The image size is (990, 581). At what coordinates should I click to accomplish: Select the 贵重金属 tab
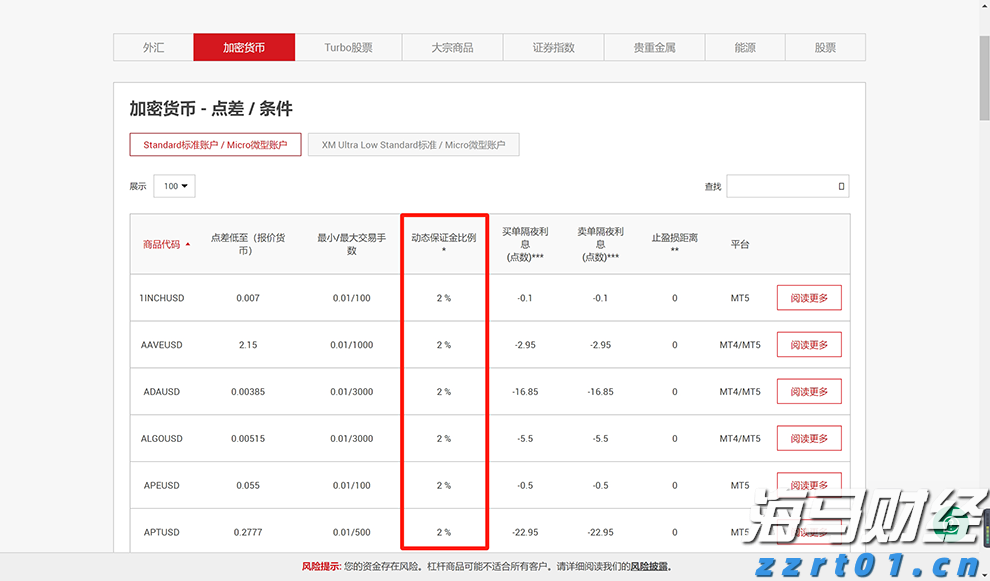click(654, 47)
